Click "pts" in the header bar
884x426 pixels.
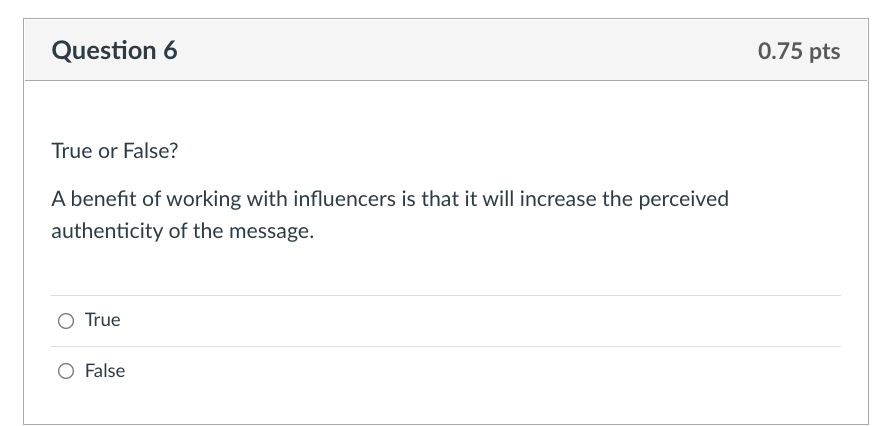(824, 51)
